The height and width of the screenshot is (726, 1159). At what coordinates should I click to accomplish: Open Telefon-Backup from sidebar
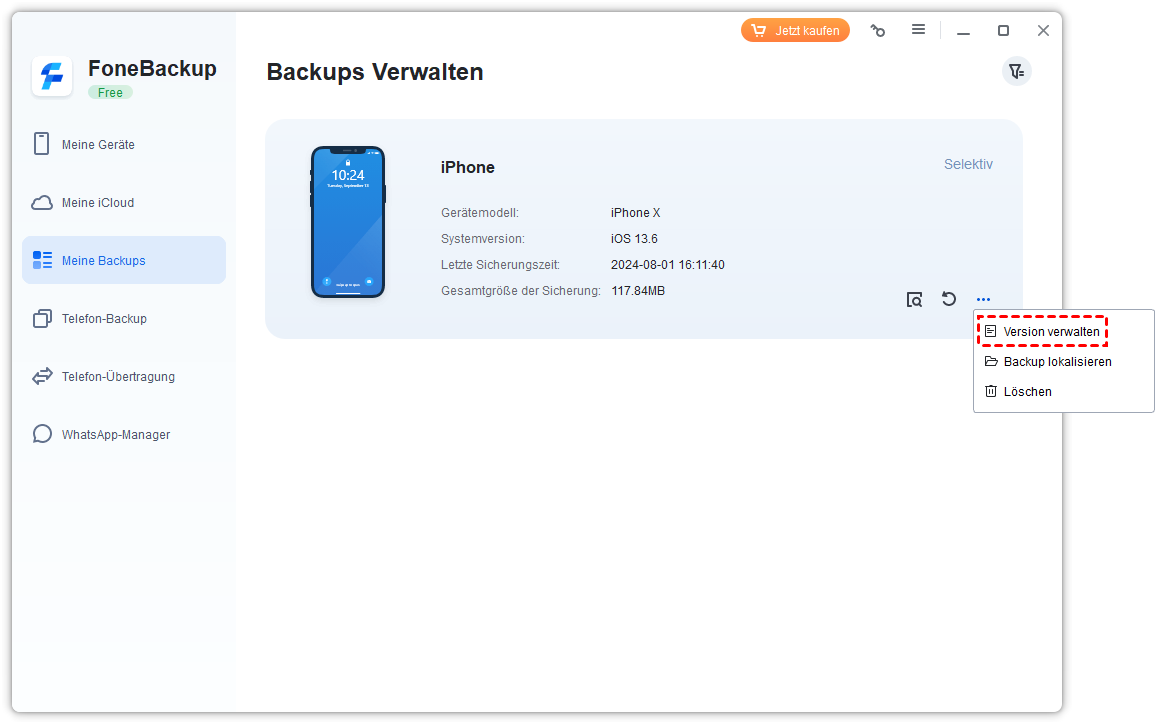click(104, 319)
